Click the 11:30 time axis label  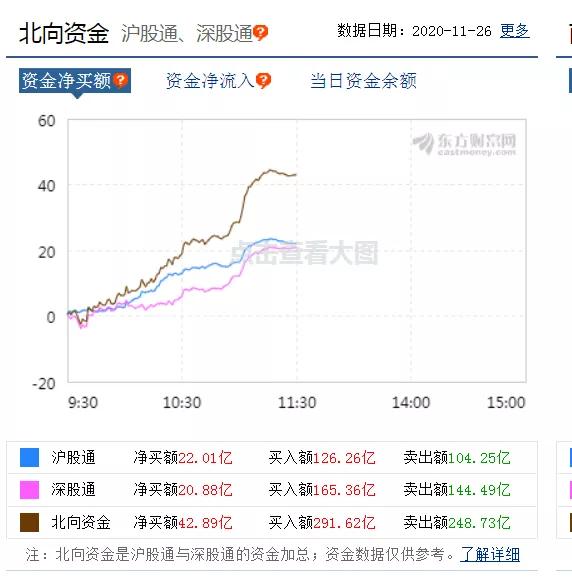click(297, 402)
